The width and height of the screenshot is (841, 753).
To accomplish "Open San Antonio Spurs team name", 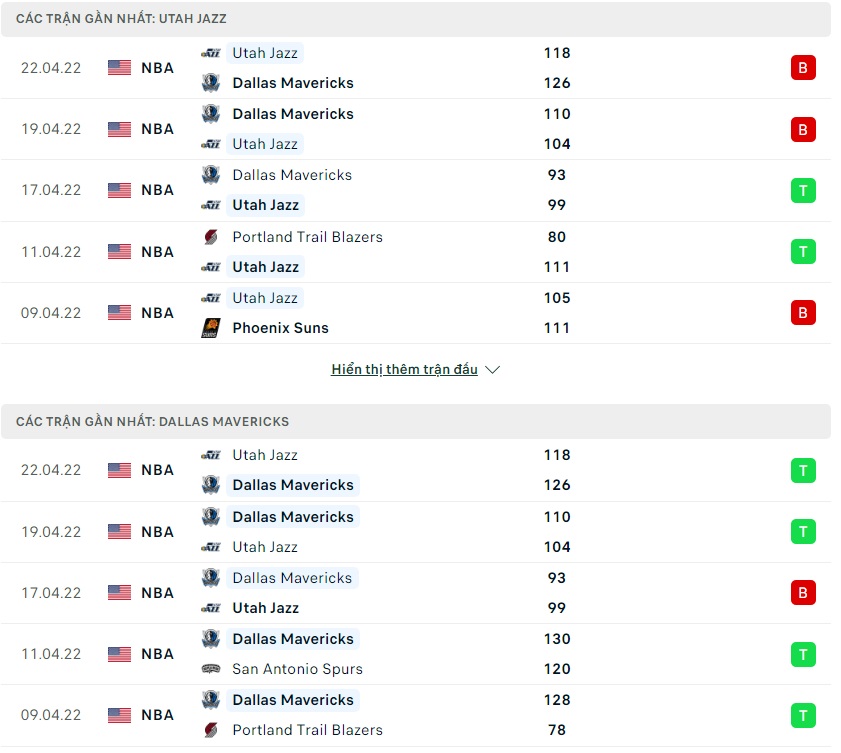I will coord(298,669).
